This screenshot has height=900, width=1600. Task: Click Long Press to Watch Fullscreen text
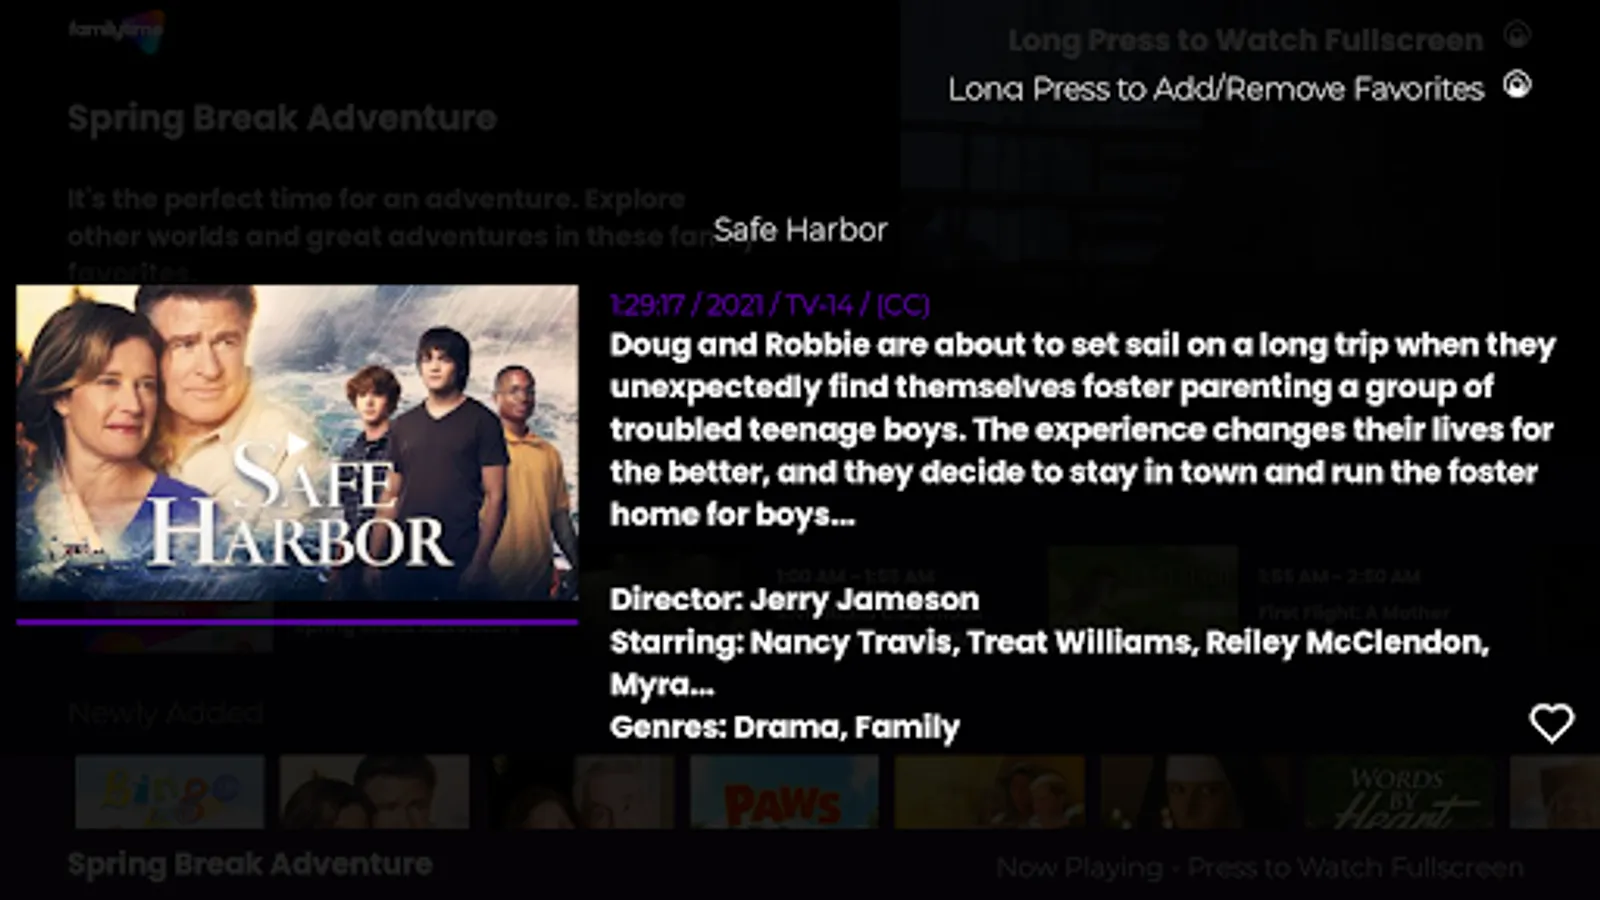[x=1245, y=40]
